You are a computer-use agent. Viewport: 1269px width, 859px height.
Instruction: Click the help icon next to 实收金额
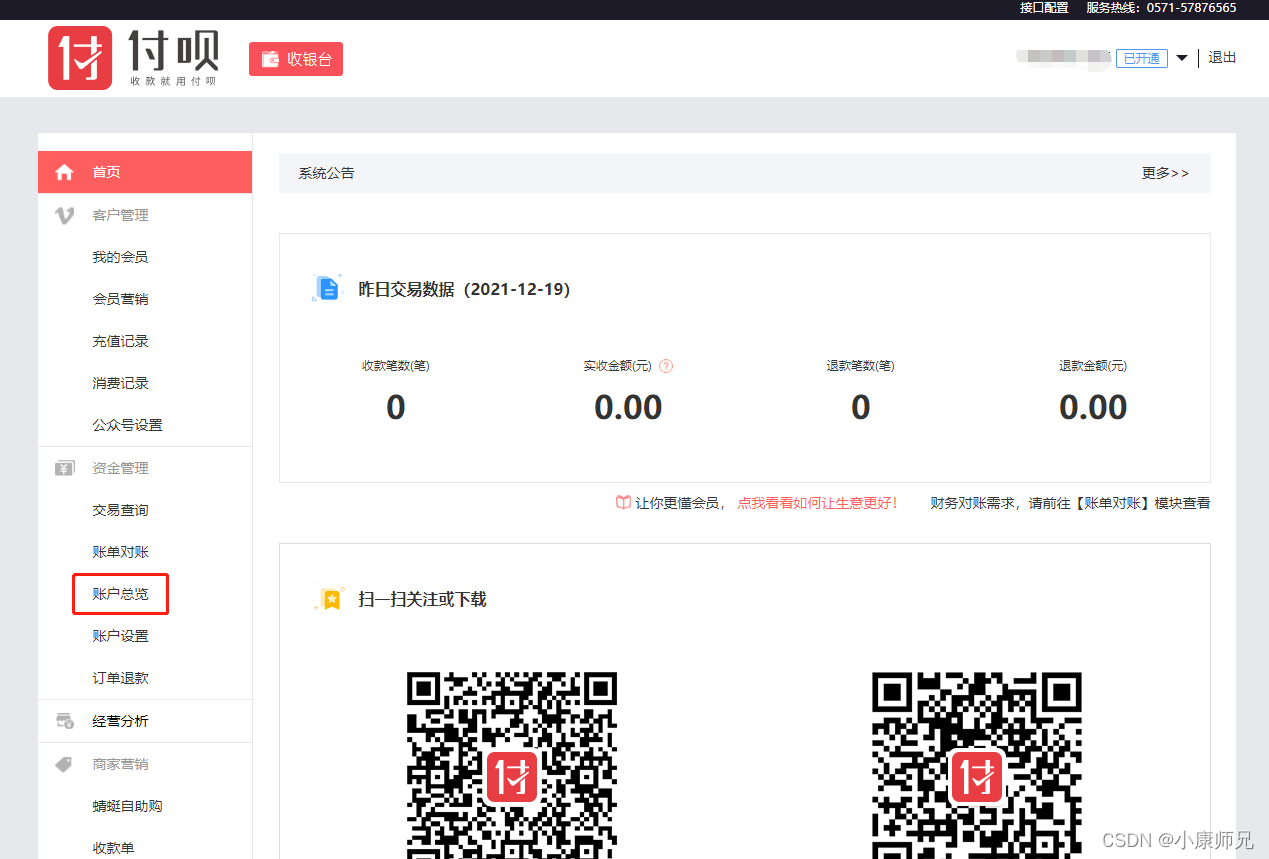tap(666, 366)
